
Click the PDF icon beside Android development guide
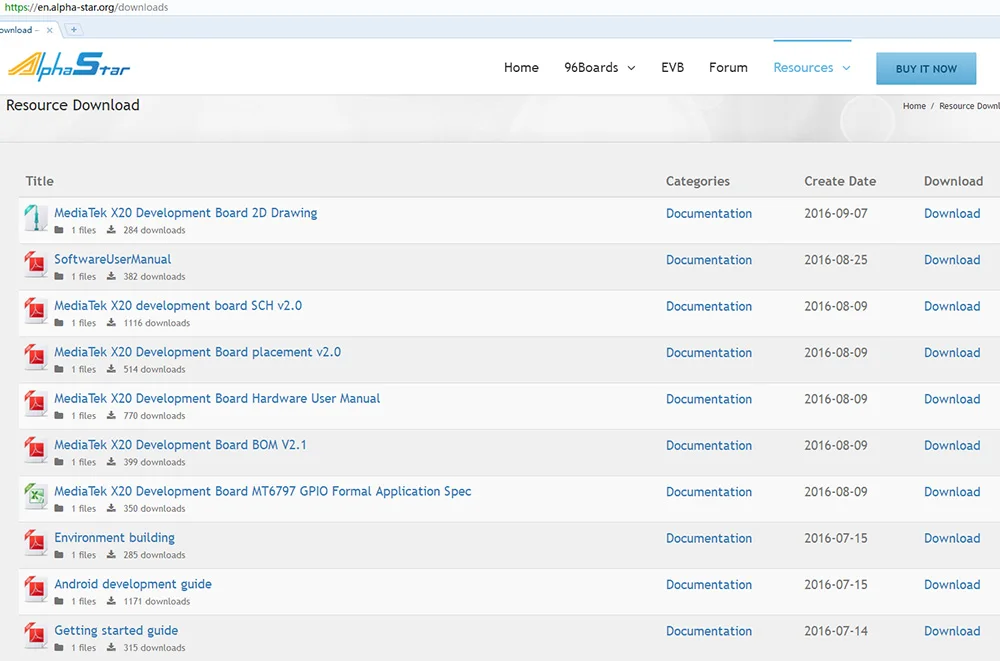[x=36, y=590]
